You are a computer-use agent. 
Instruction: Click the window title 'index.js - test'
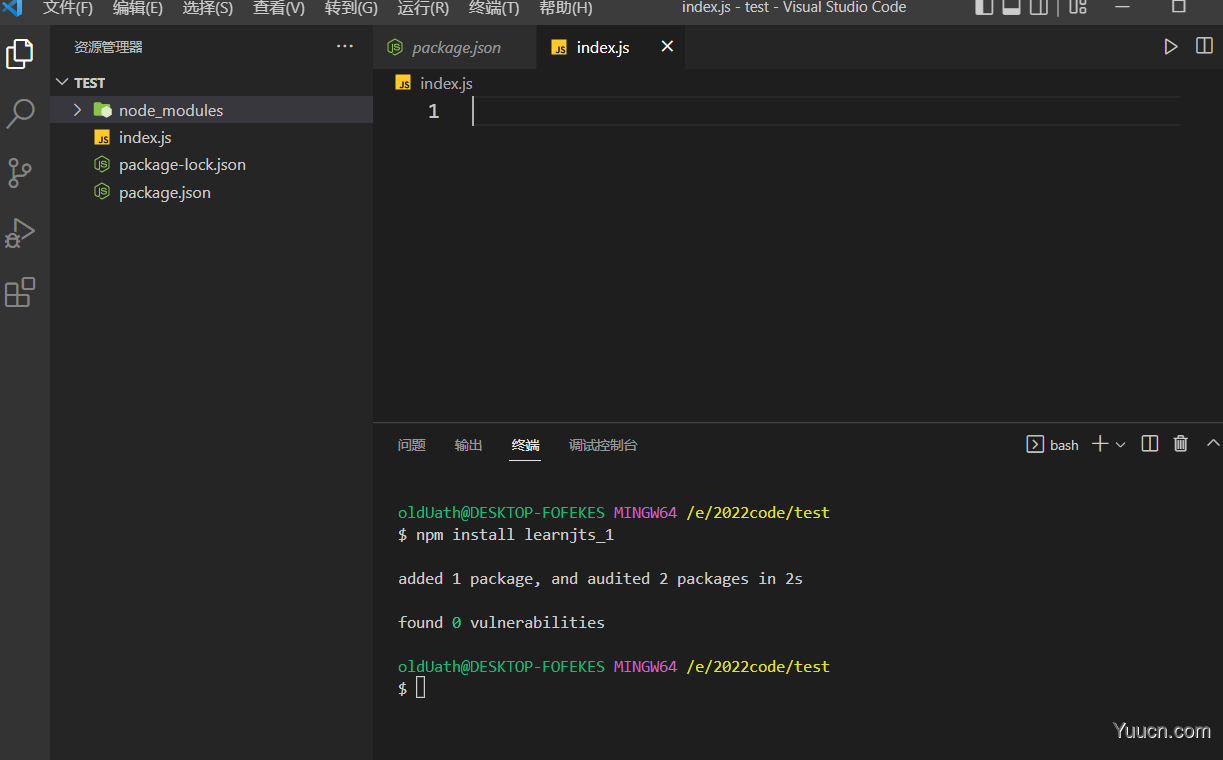click(794, 8)
